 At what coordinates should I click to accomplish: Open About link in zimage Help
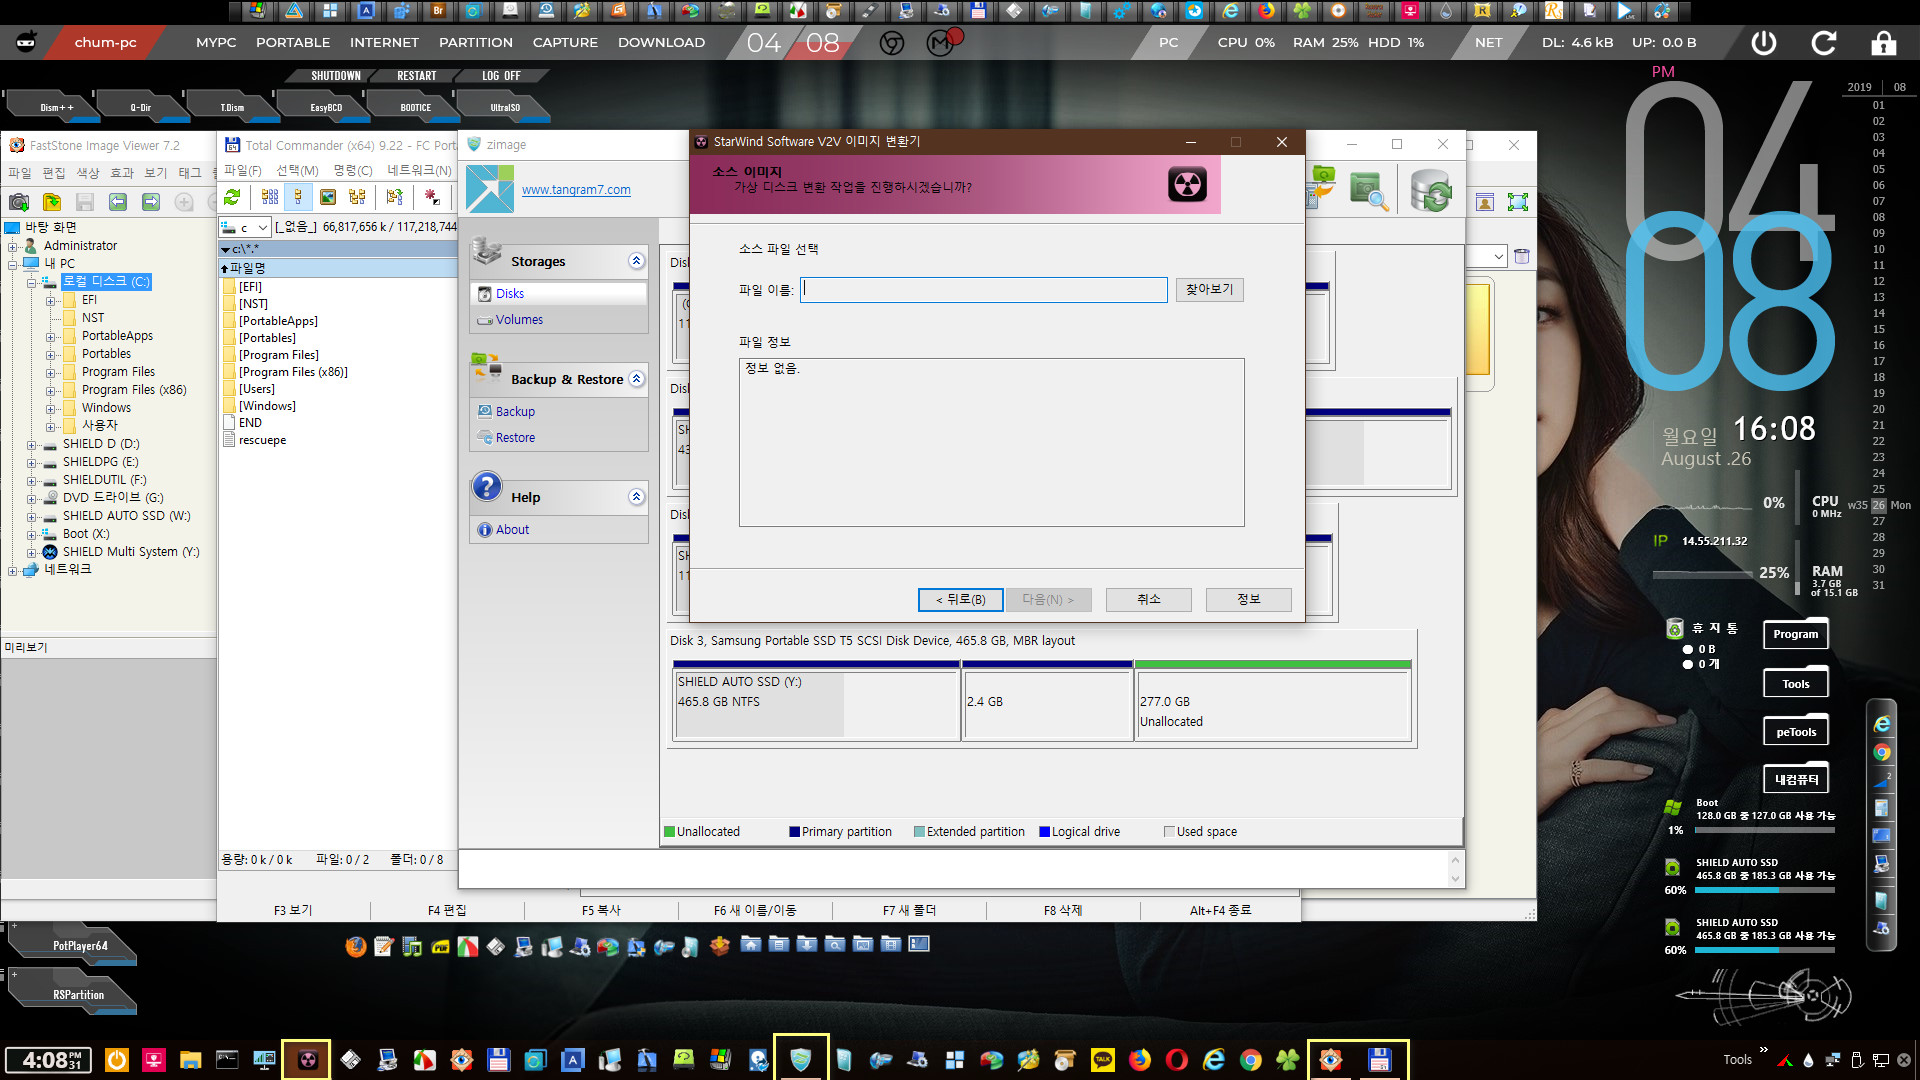(512, 530)
